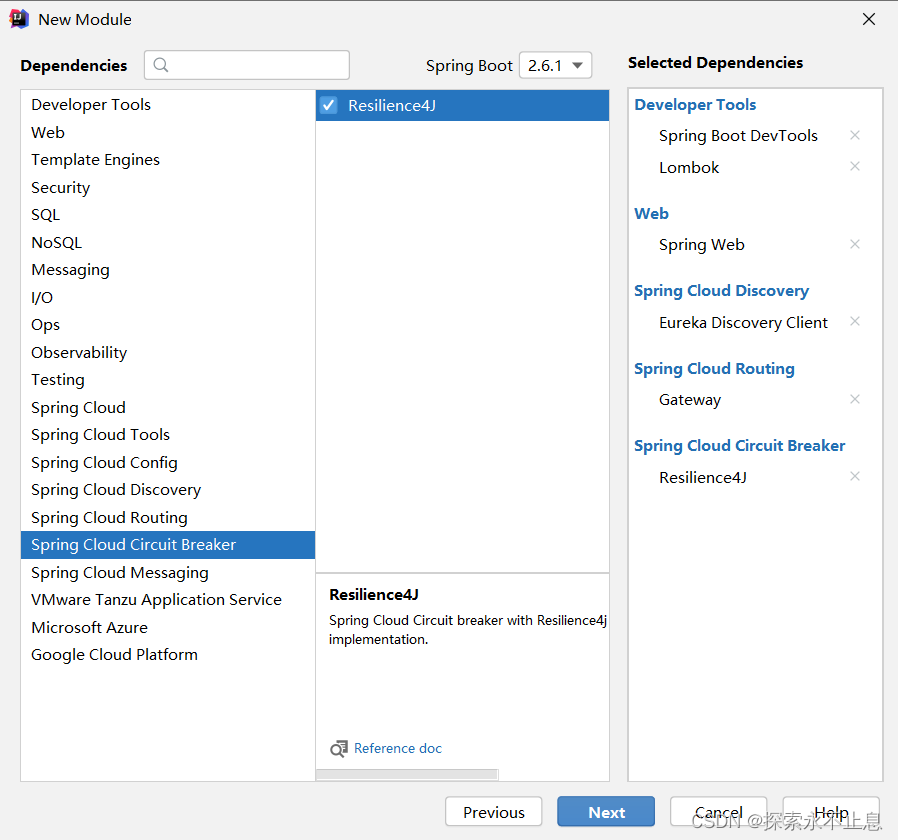Click the Reference doc icon
The width and height of the screenshot is (898, 840).
pos(339,749)
